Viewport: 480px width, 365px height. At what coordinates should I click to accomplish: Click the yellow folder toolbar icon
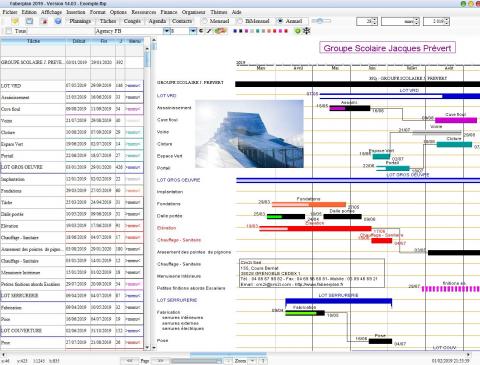coord(15,21)
